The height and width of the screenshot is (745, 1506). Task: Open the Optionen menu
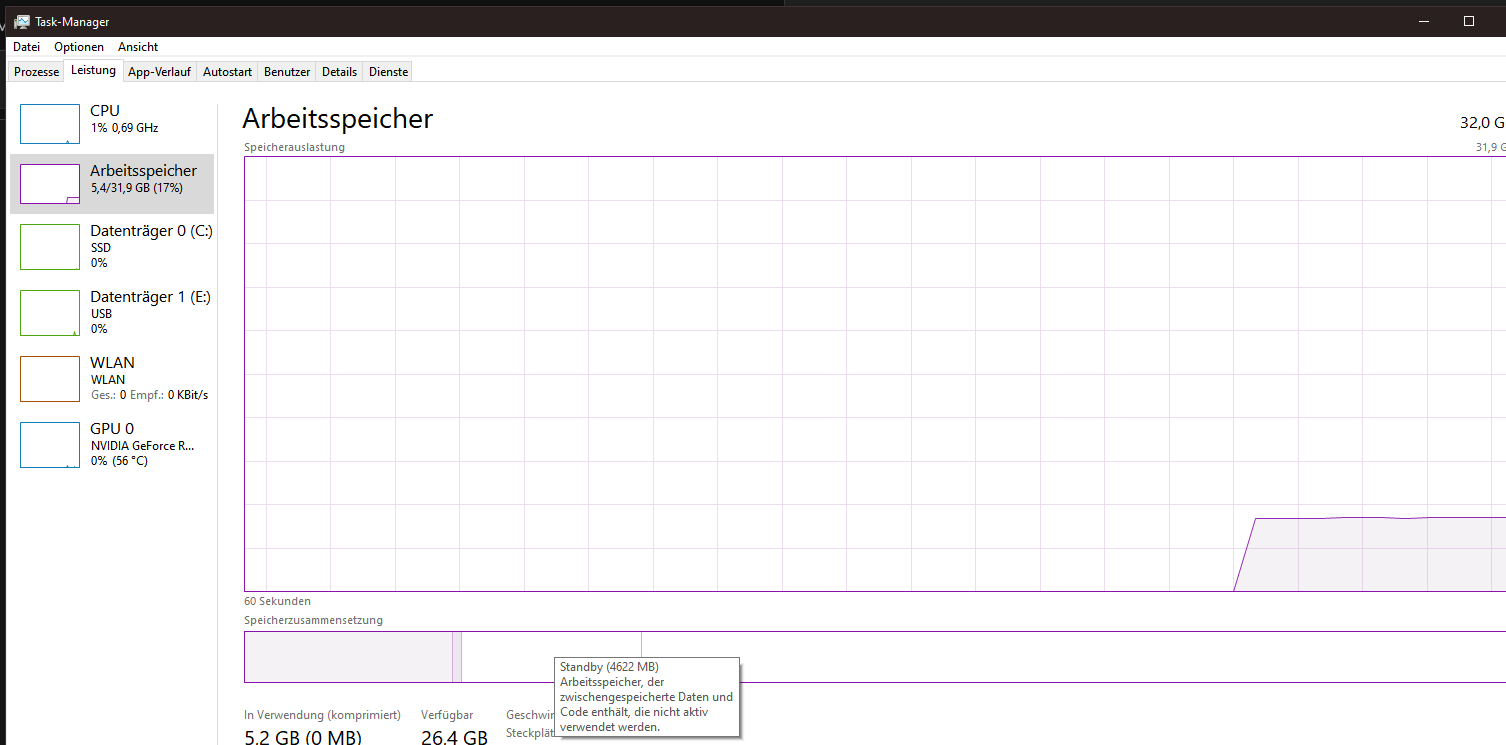78,46
